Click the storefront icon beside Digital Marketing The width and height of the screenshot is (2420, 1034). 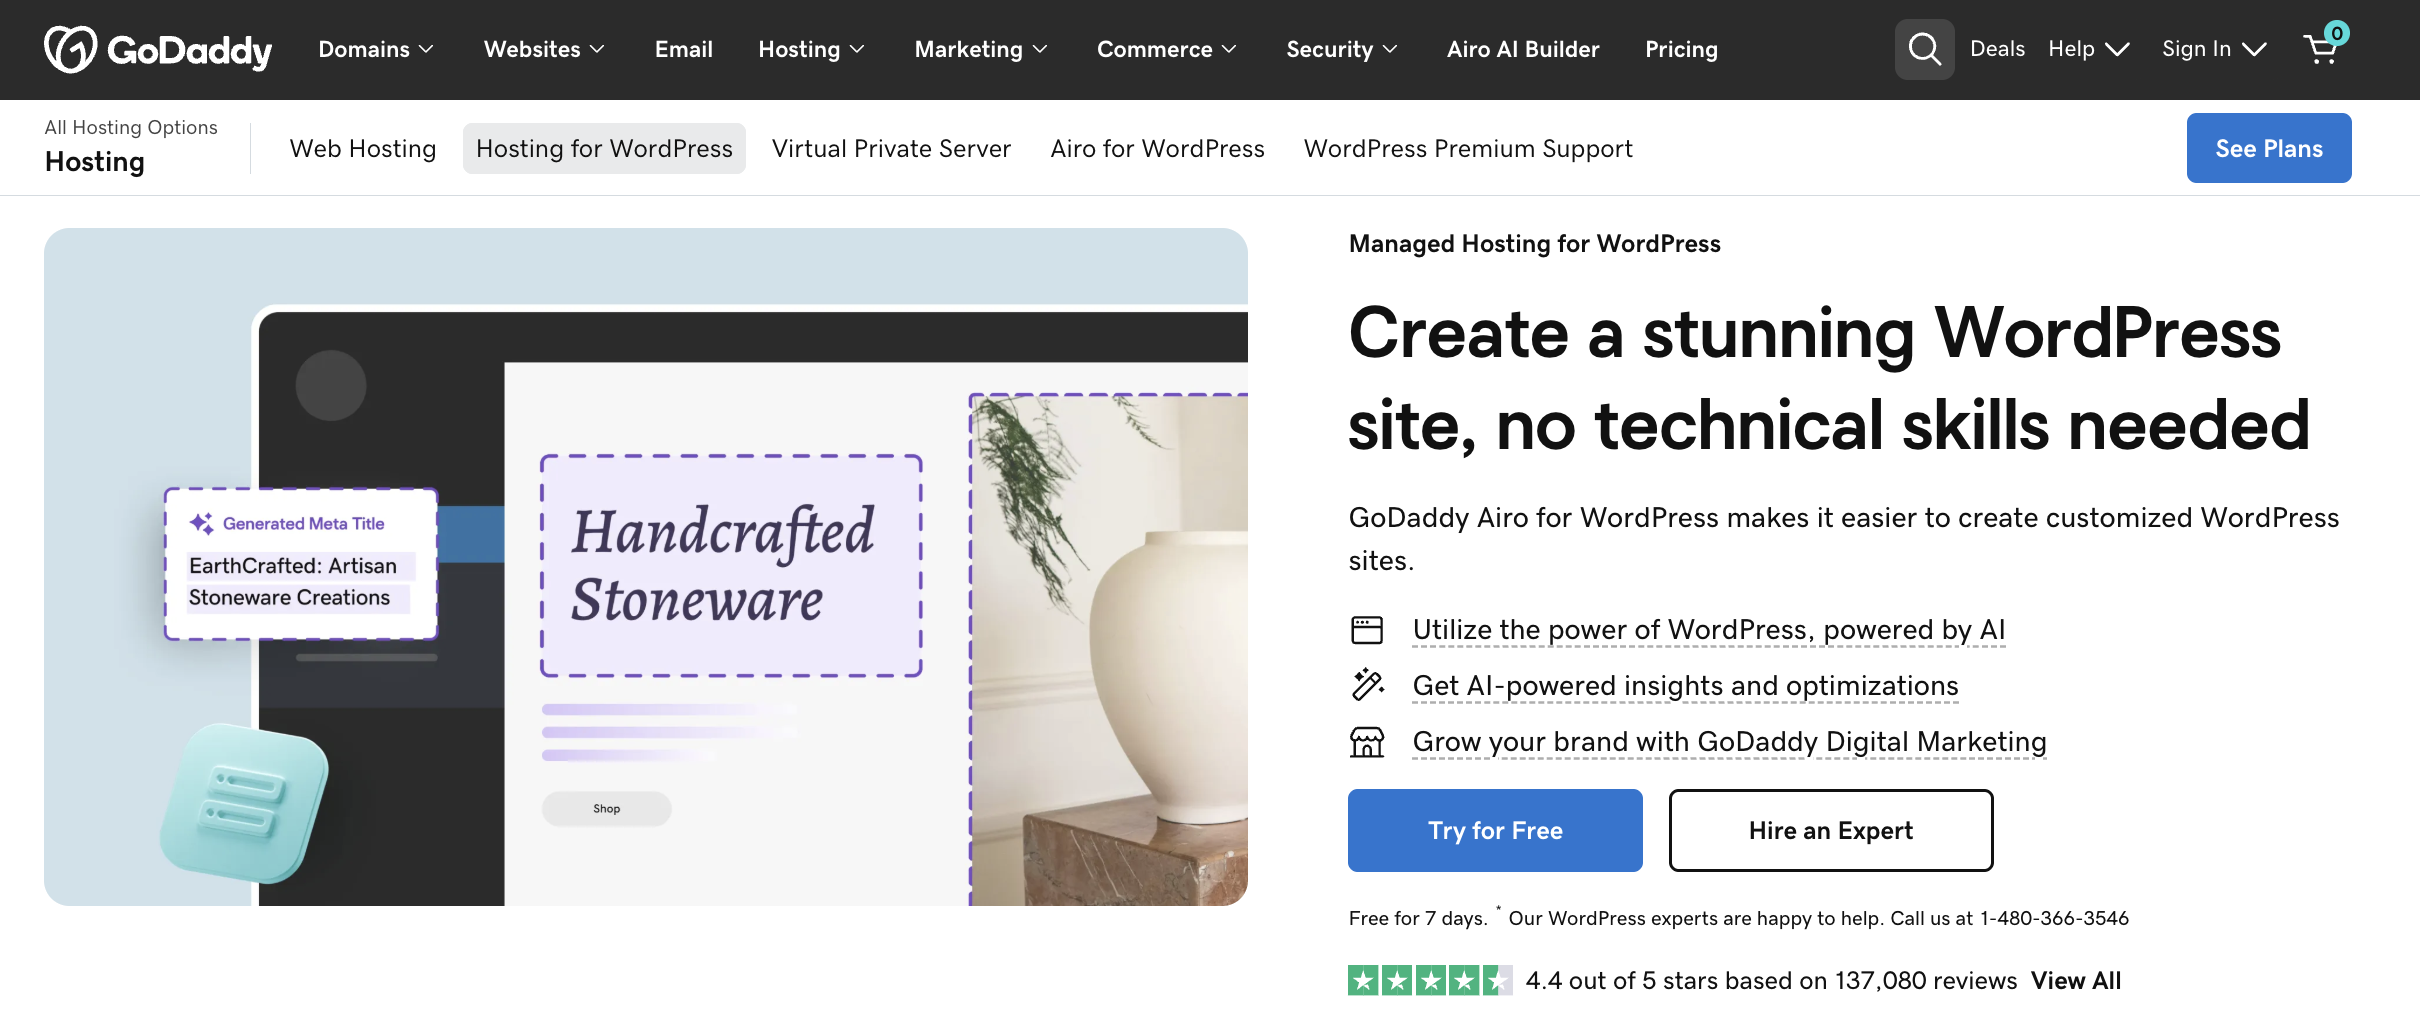tap(1367, 742)
